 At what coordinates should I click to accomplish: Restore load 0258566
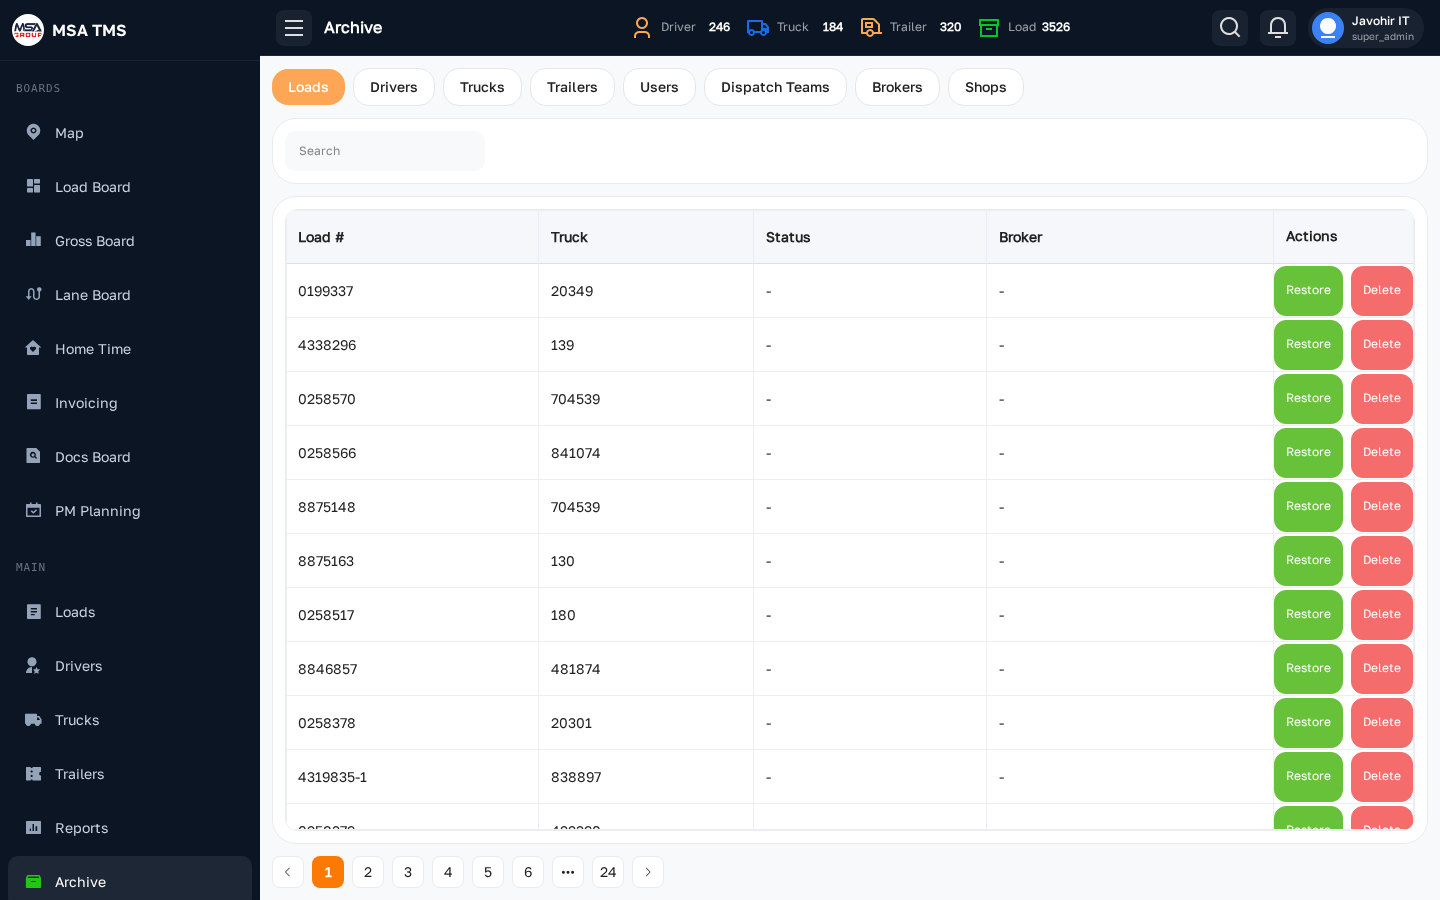pyautogui.click(x=1308, y=452)
